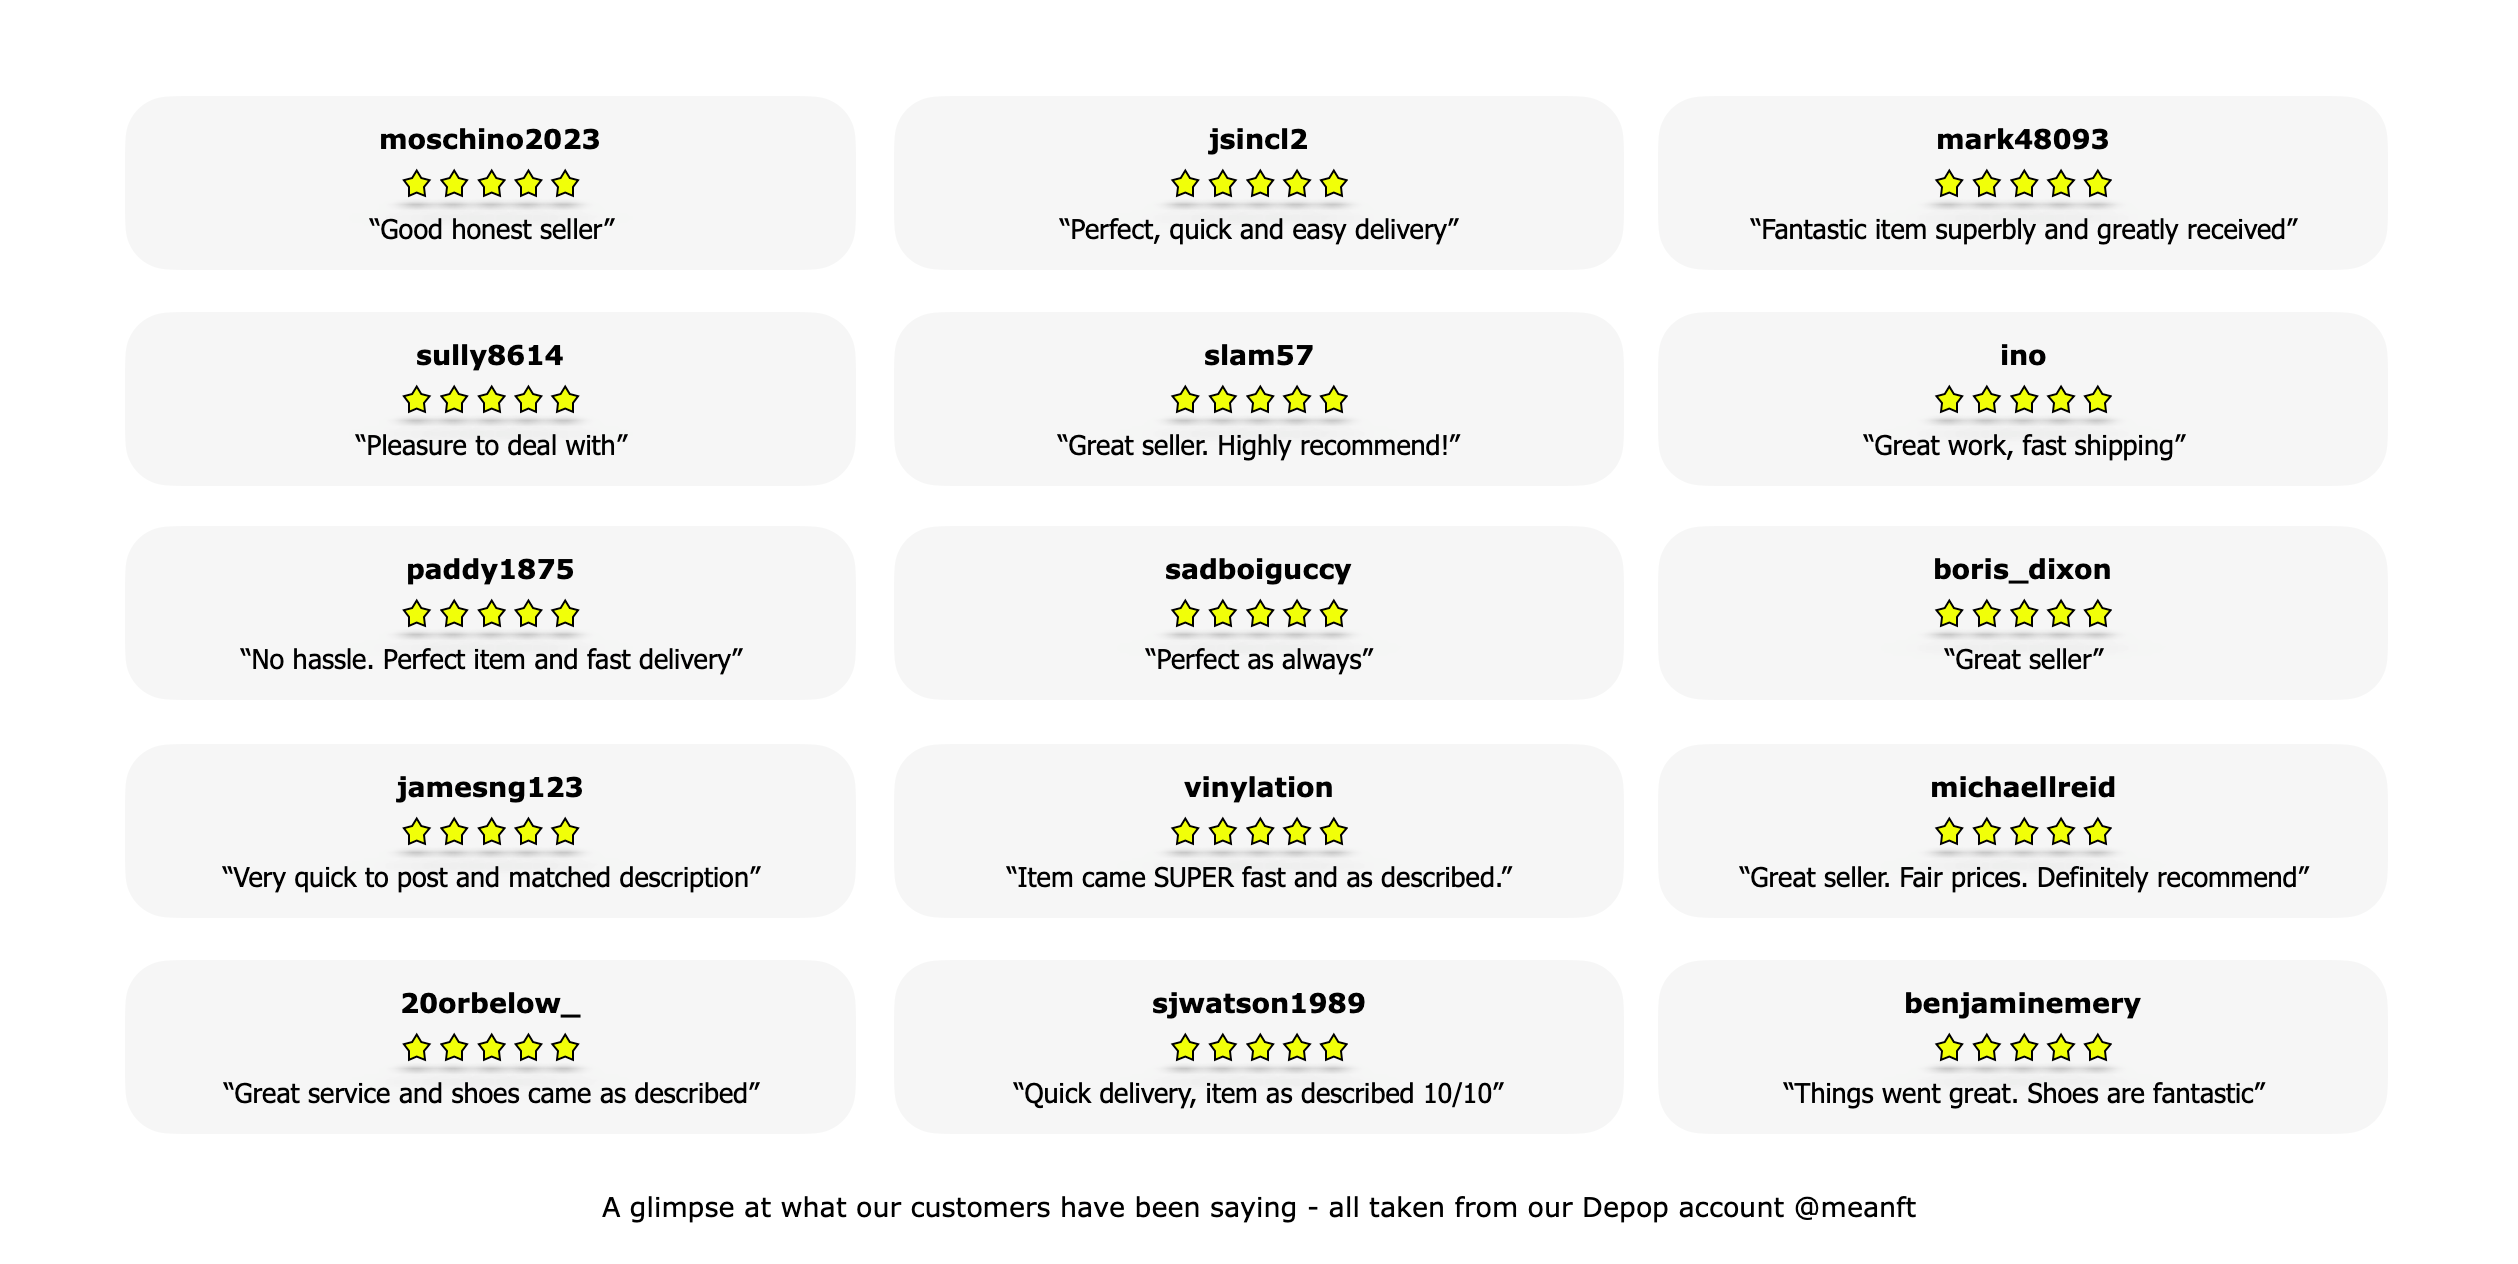The height and width of the screenshot is (1264, 2518).
Task: Click the star rating under moschino2023
Action: point(490,184)
